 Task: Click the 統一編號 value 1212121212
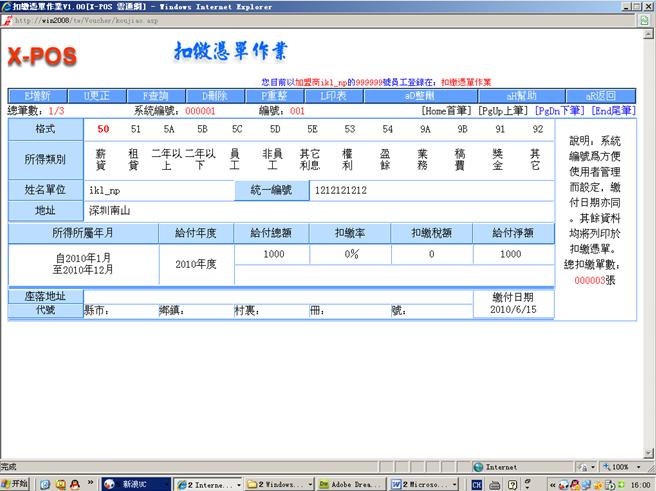coord(340,189)
